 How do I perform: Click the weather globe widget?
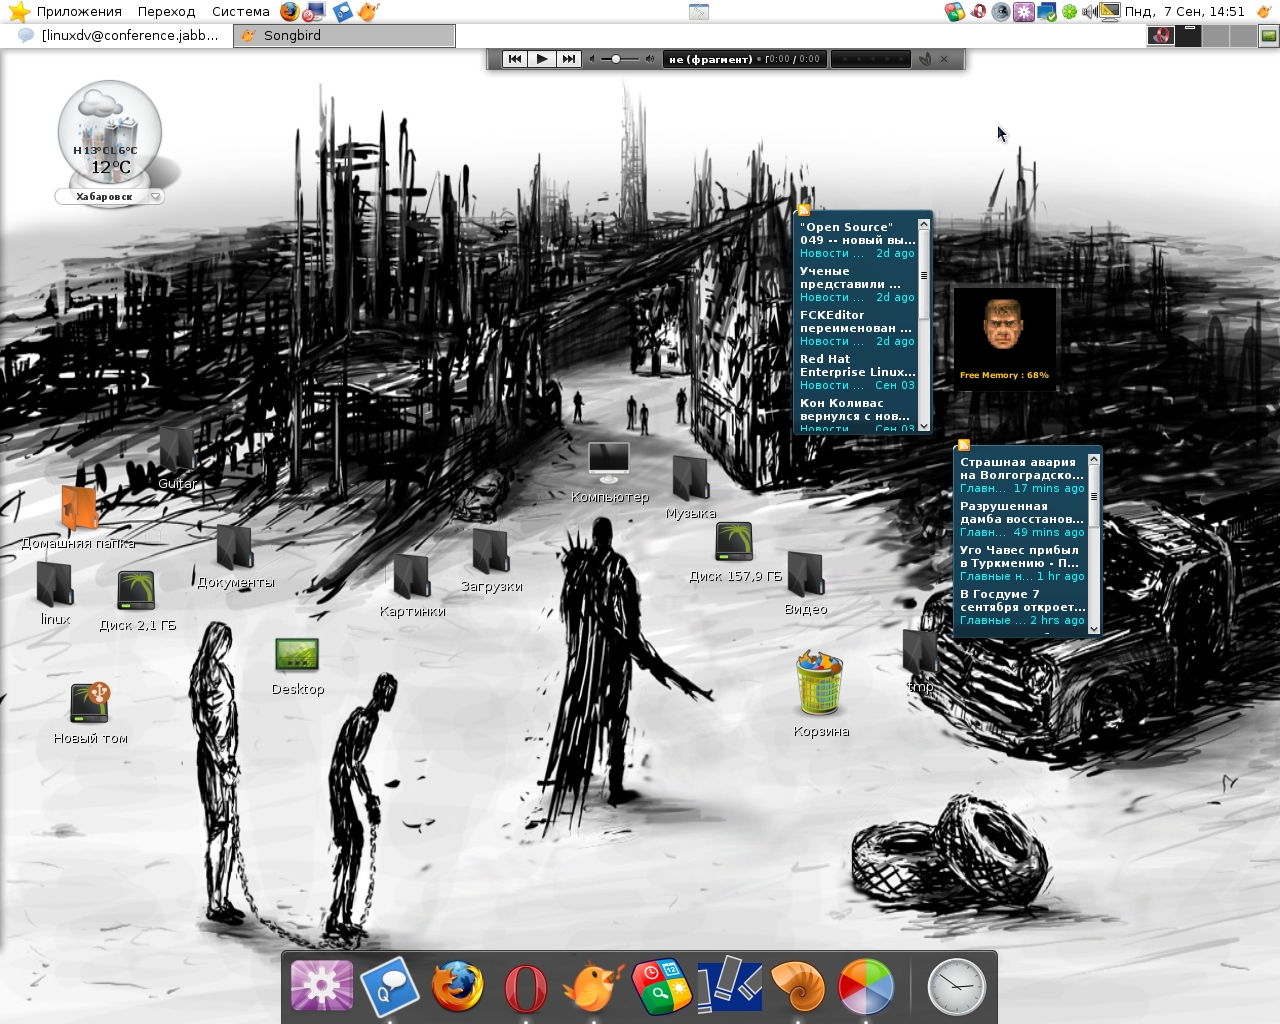point(110,133)
